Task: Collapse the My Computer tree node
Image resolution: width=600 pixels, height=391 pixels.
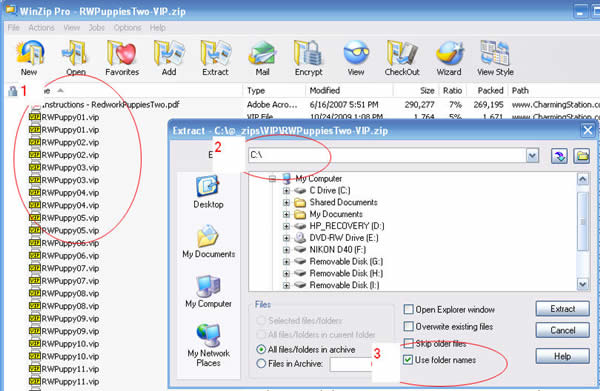Action: click(272, 179)
